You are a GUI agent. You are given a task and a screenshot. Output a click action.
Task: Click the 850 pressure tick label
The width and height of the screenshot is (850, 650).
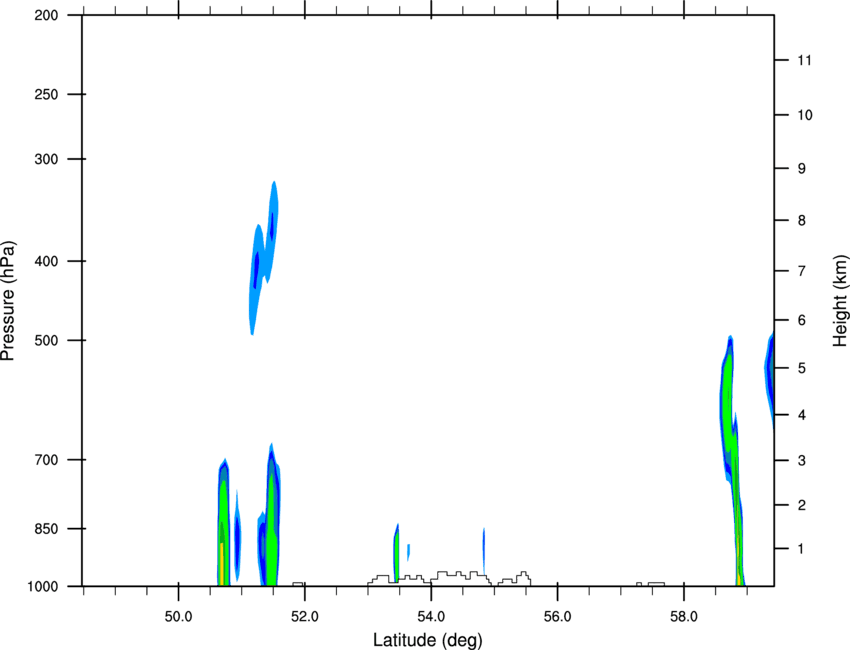tap(46, 529)
